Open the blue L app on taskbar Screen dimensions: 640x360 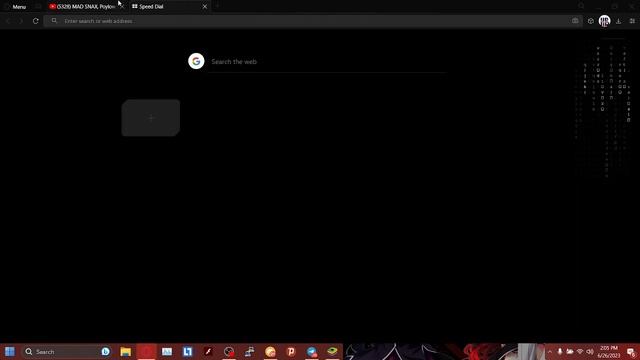tap(187, 351)
